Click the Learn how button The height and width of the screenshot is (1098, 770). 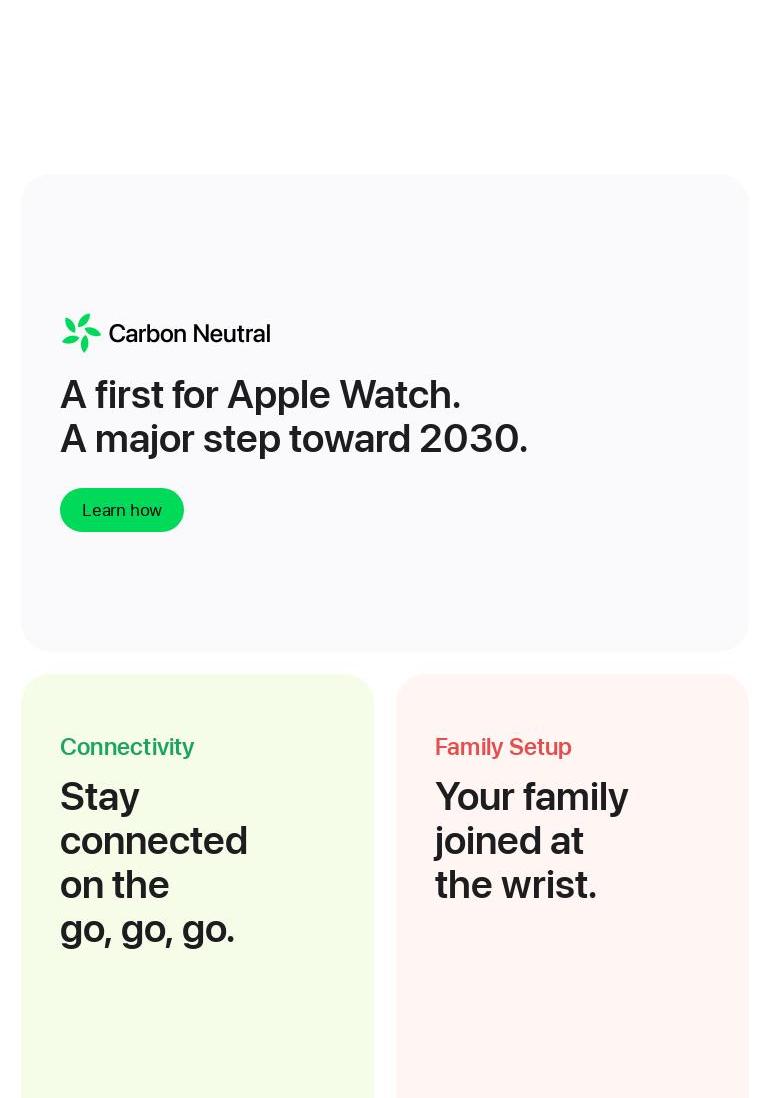tap(122, 510)
